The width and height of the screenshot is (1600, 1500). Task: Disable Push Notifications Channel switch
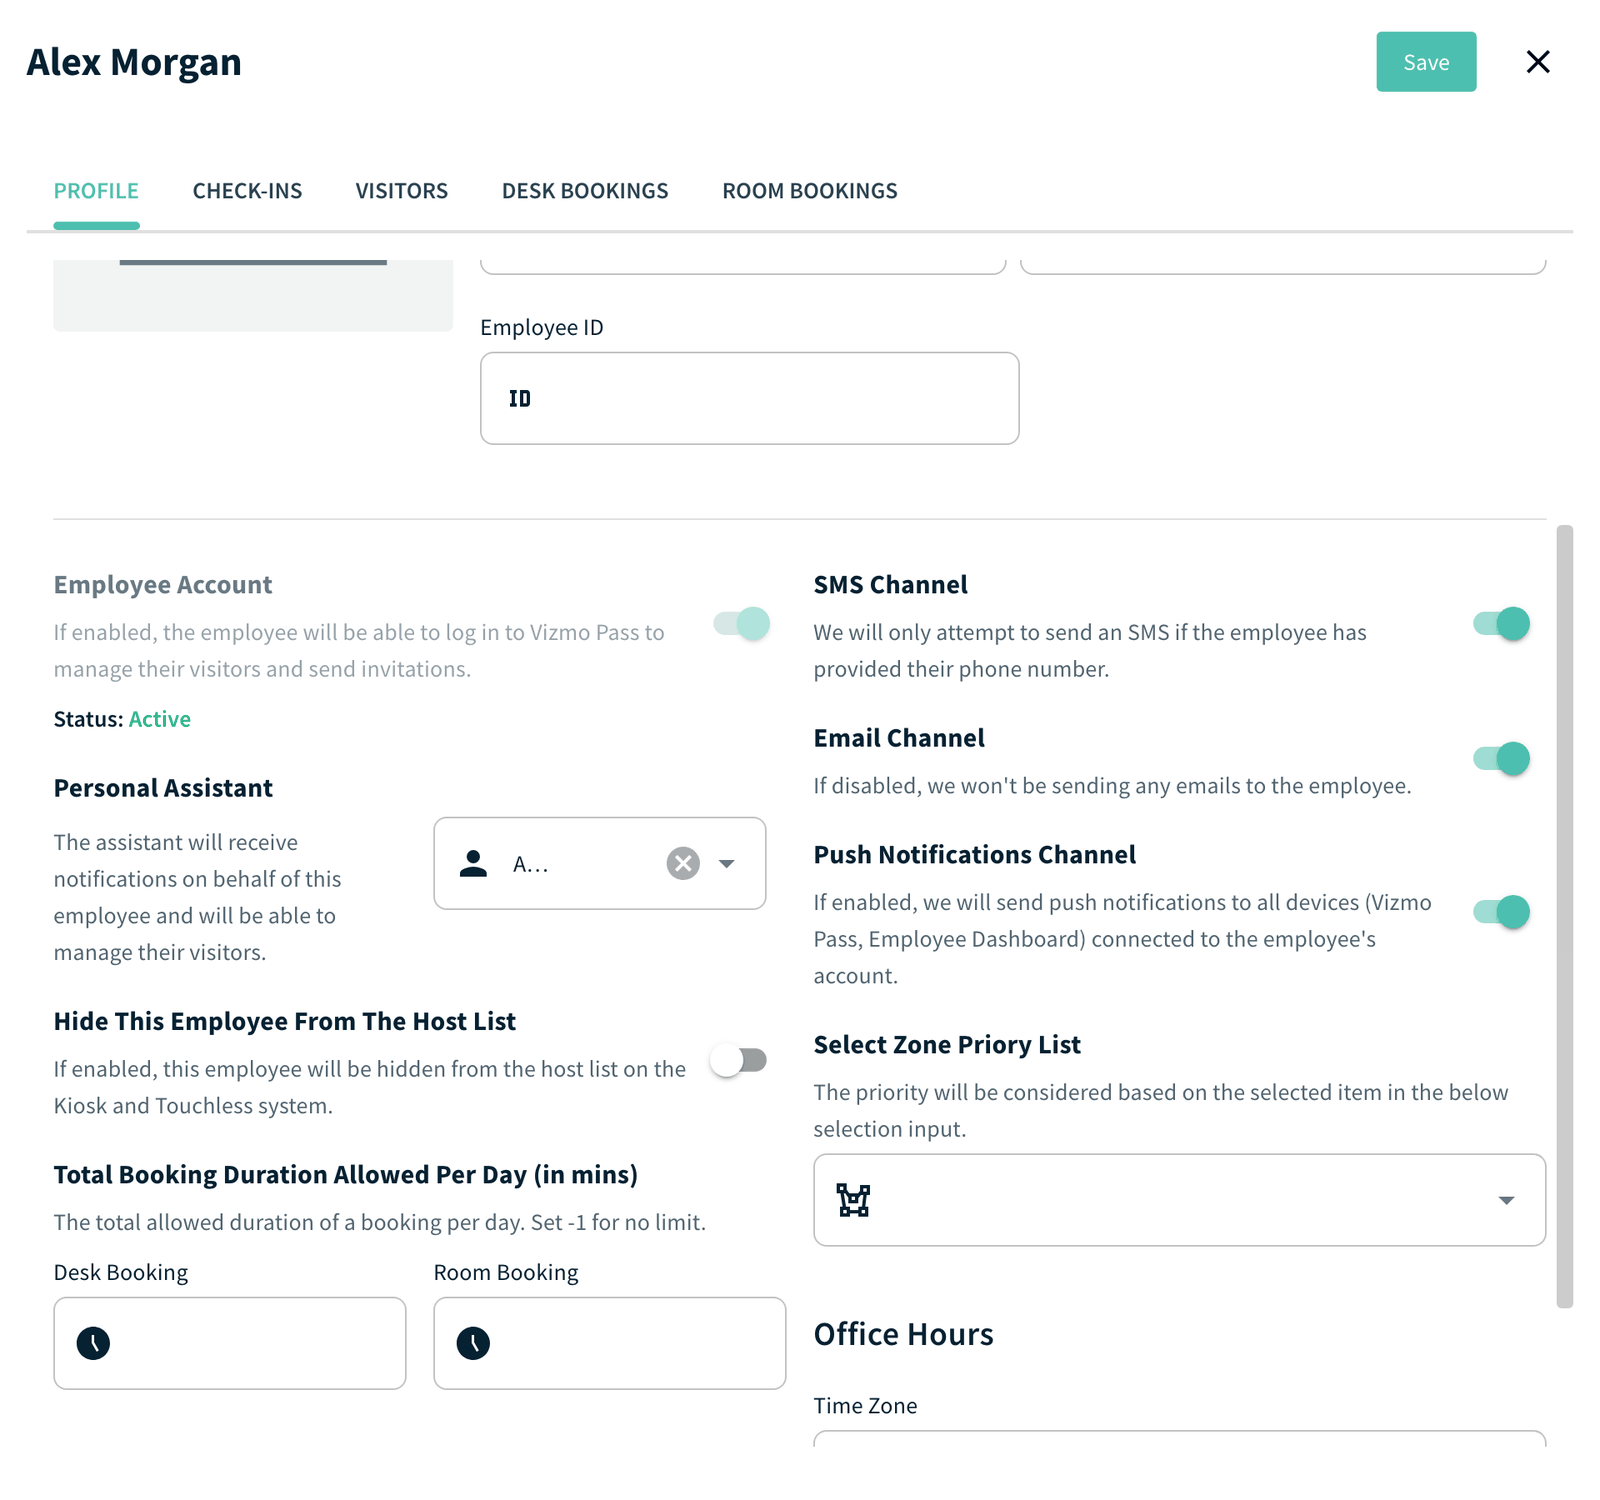tap(1501, 912)
